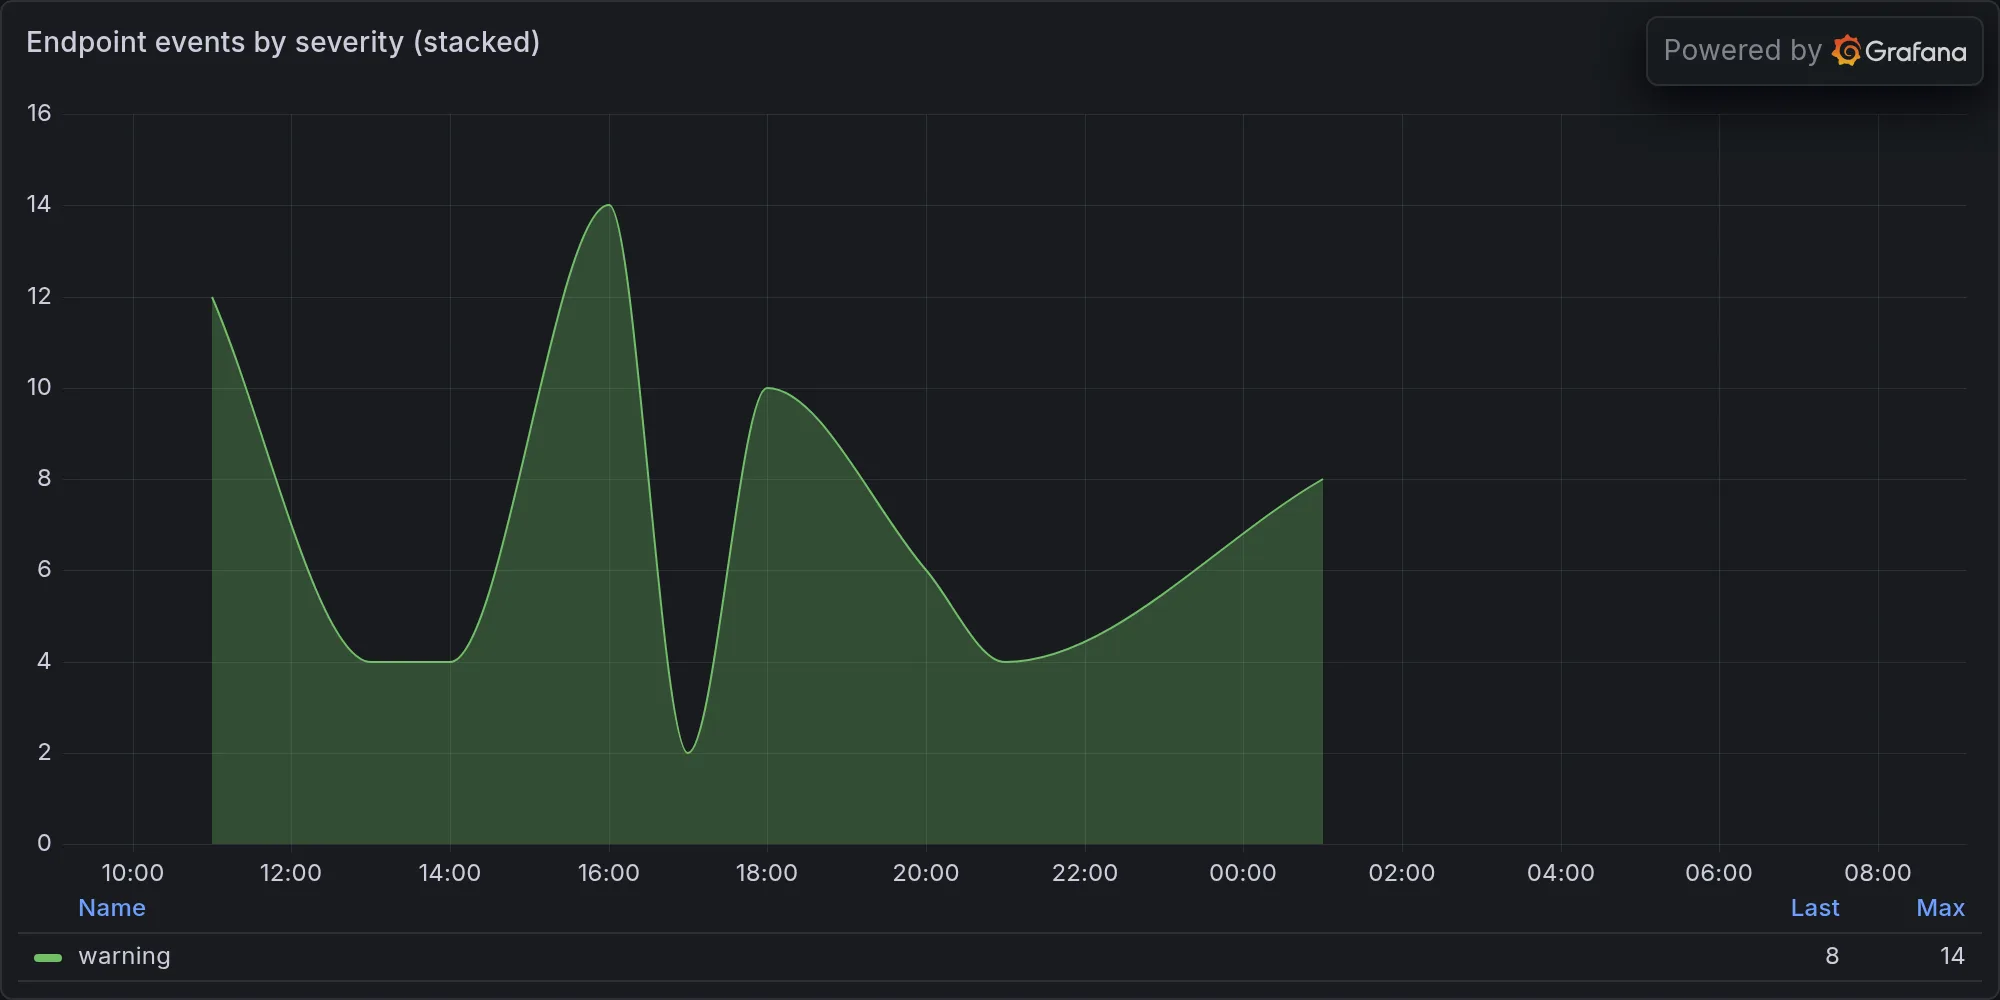2000x1000 pixels.
Task: Click the 08:00 x-axis time label
Action: [x=1878, y=873]
